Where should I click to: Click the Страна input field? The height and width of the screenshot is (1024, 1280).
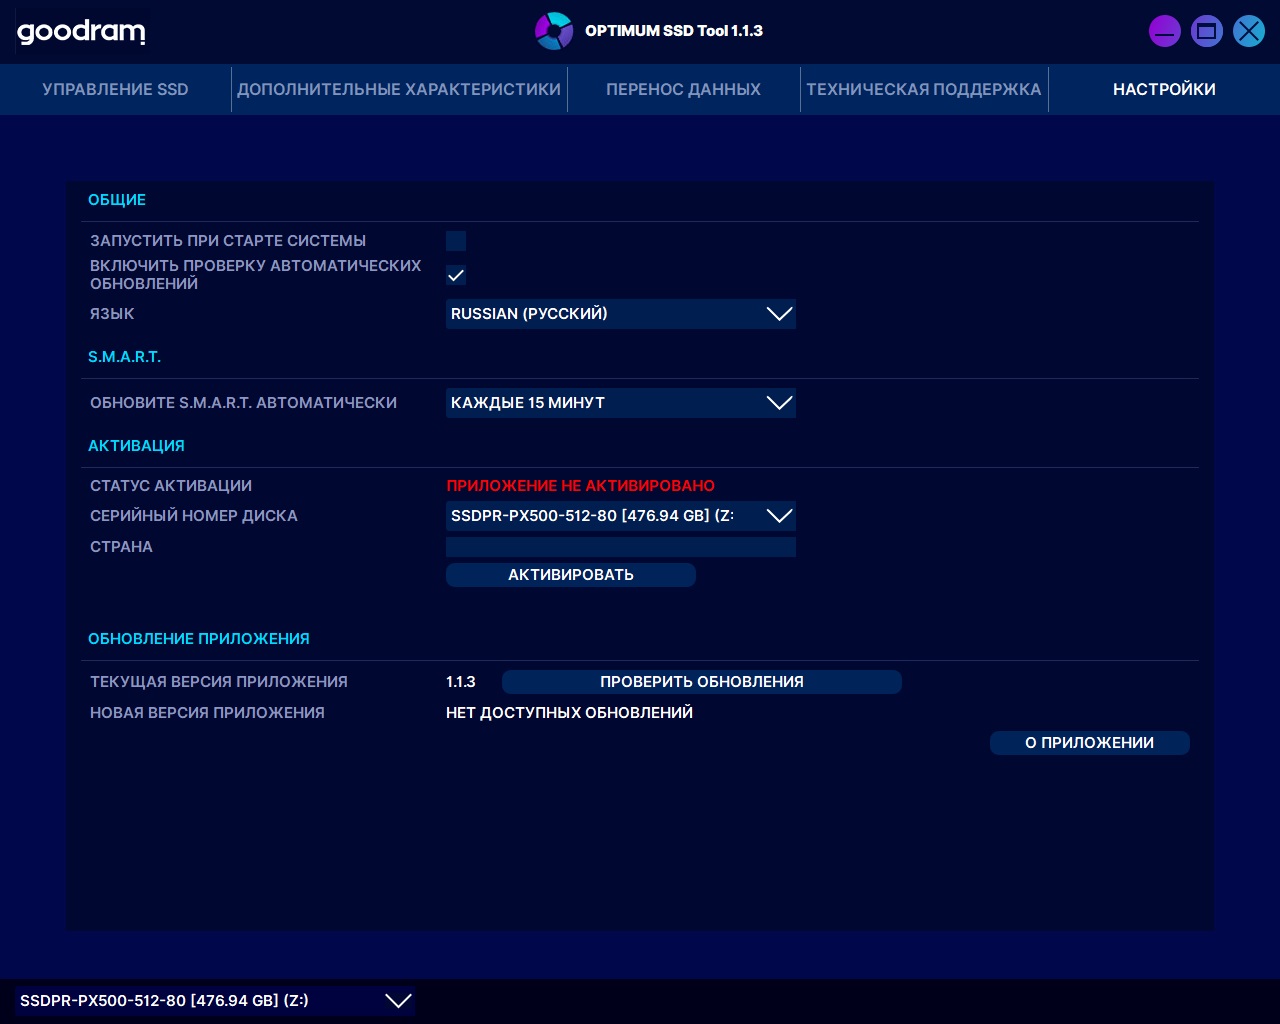pos(621,547)
